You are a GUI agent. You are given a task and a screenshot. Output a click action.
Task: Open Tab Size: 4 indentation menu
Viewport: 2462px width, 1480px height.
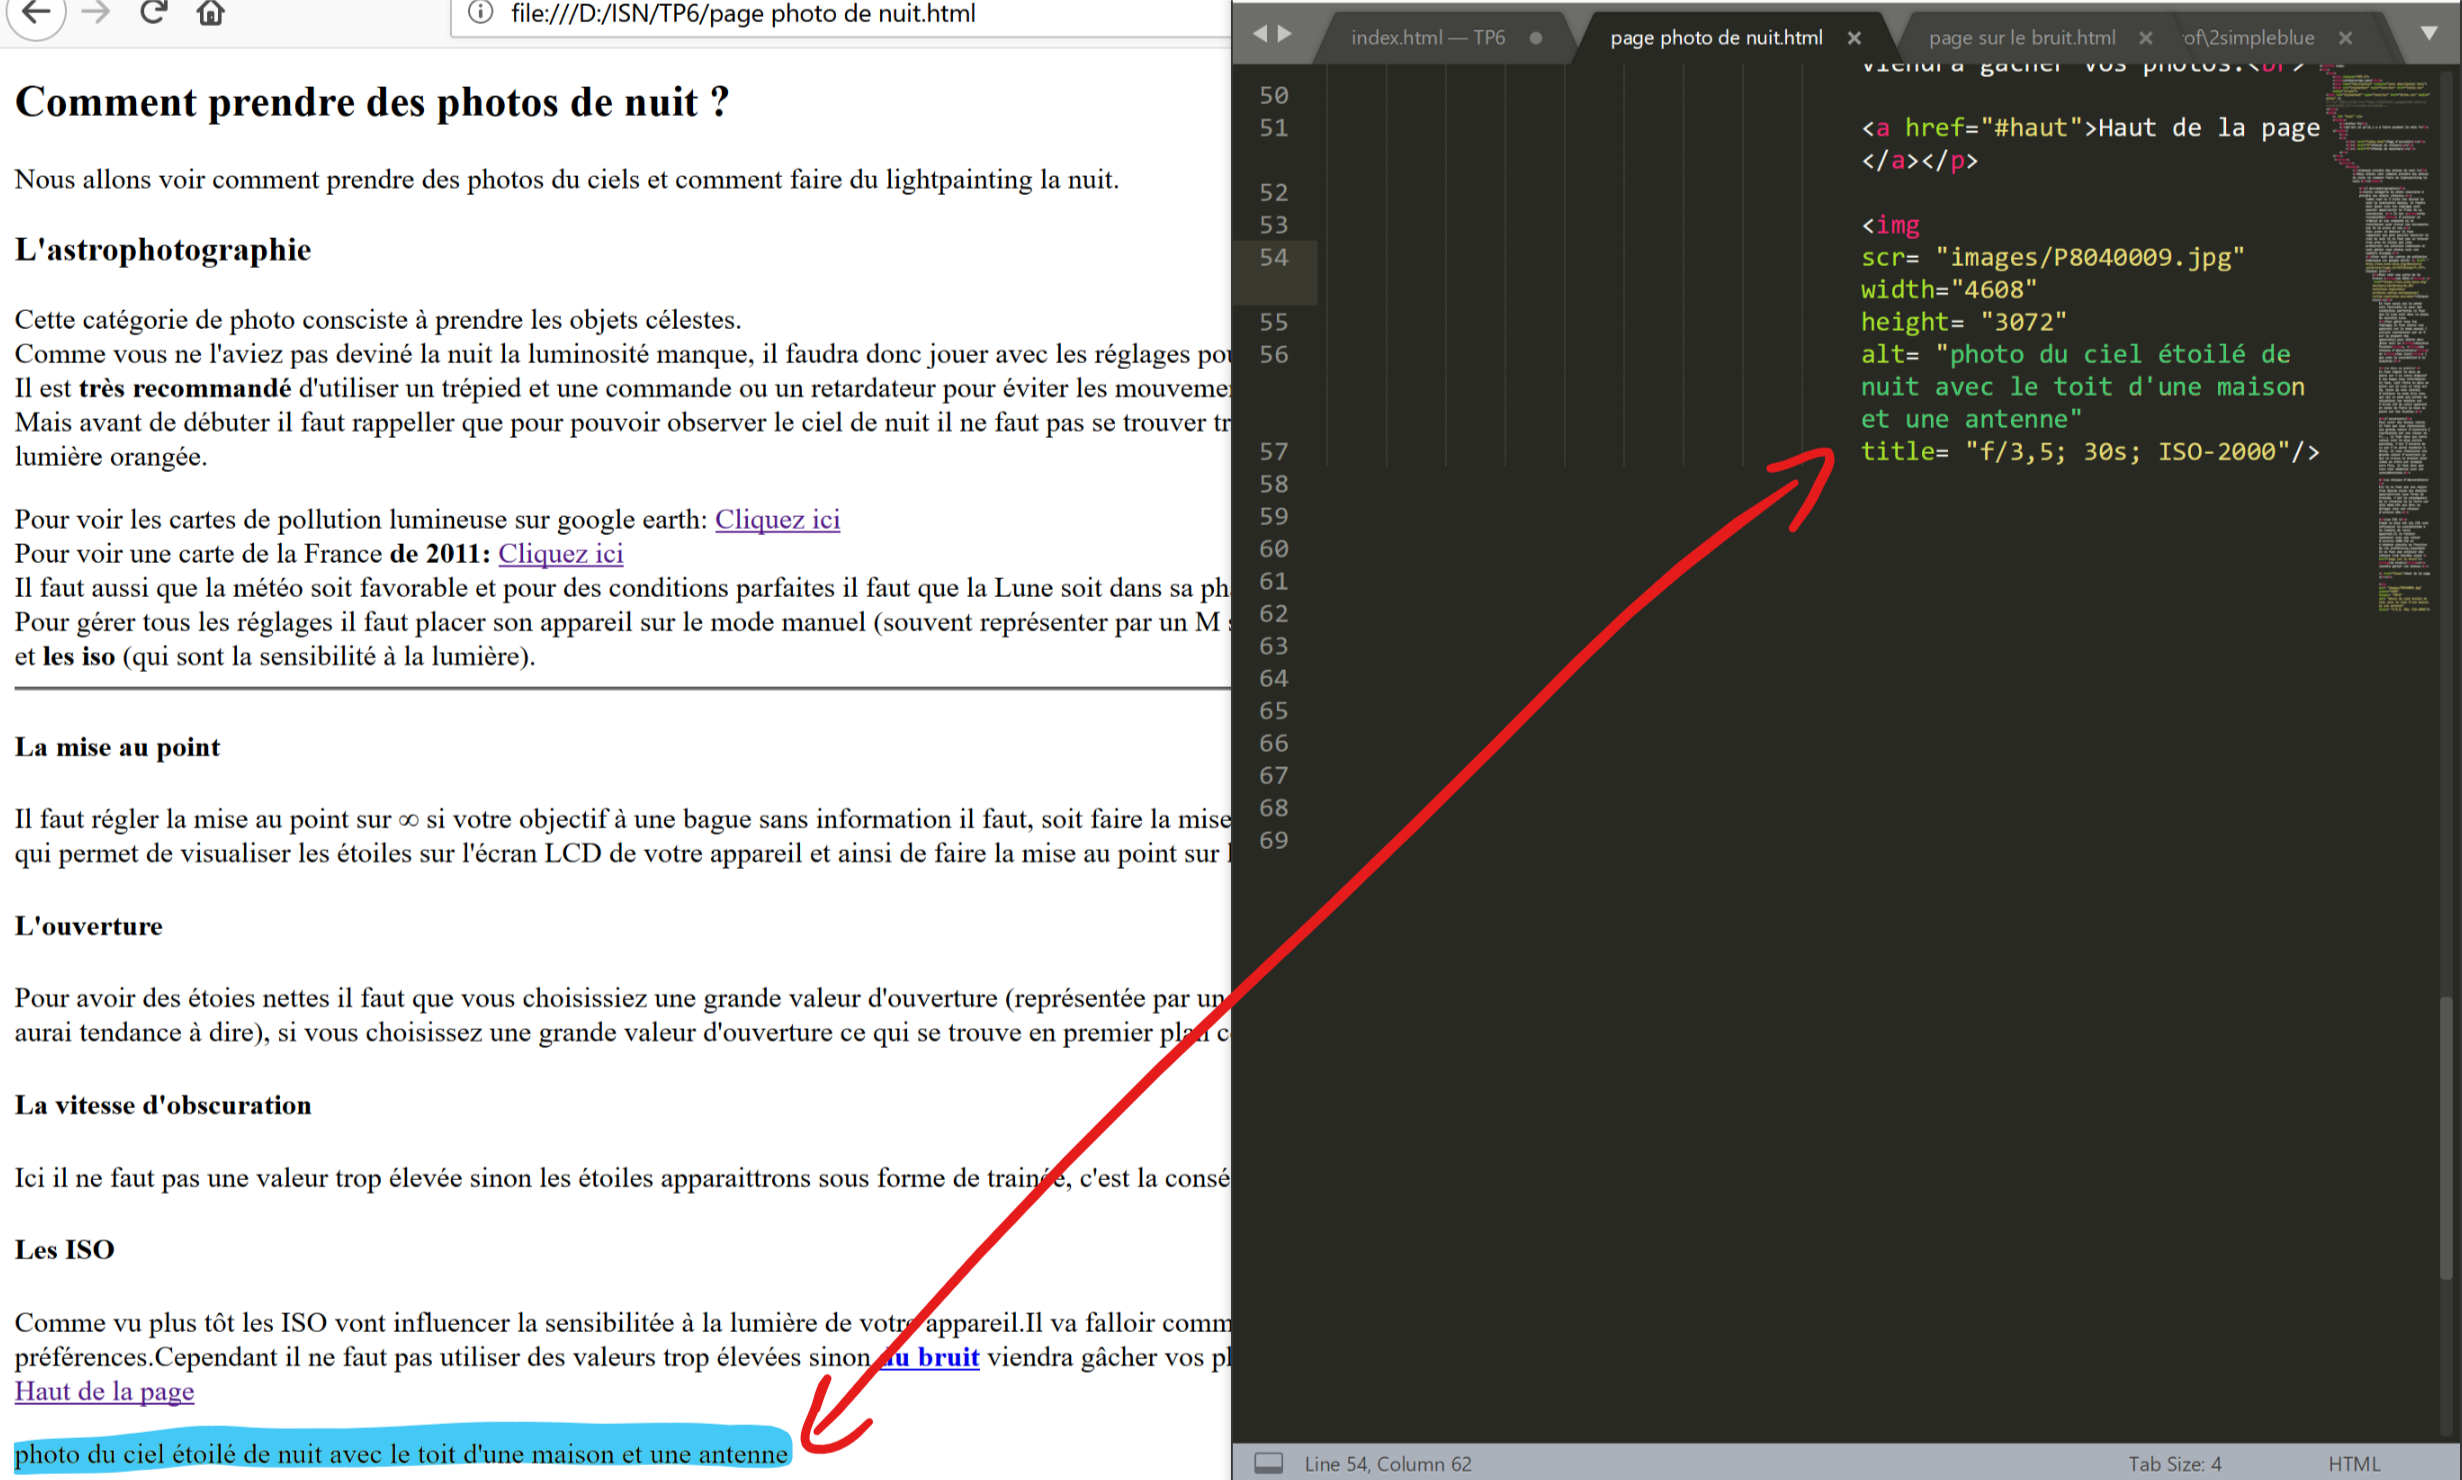point(2173,1463)
